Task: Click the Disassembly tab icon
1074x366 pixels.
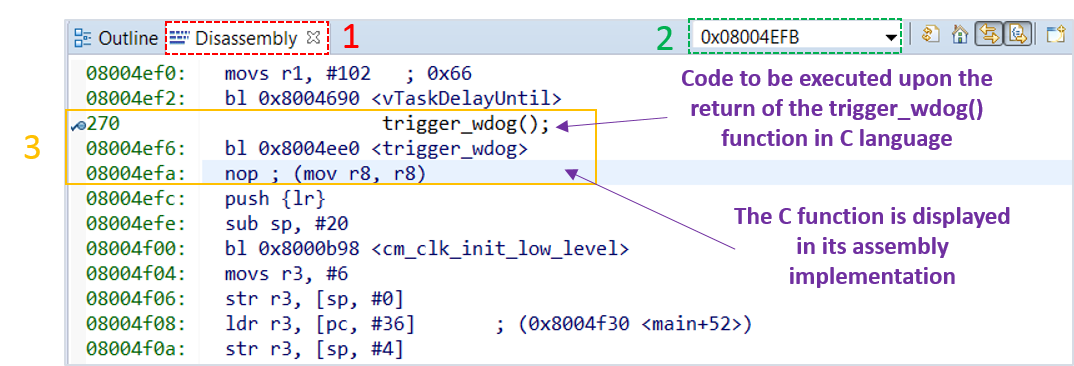Action: pos(179,38)
